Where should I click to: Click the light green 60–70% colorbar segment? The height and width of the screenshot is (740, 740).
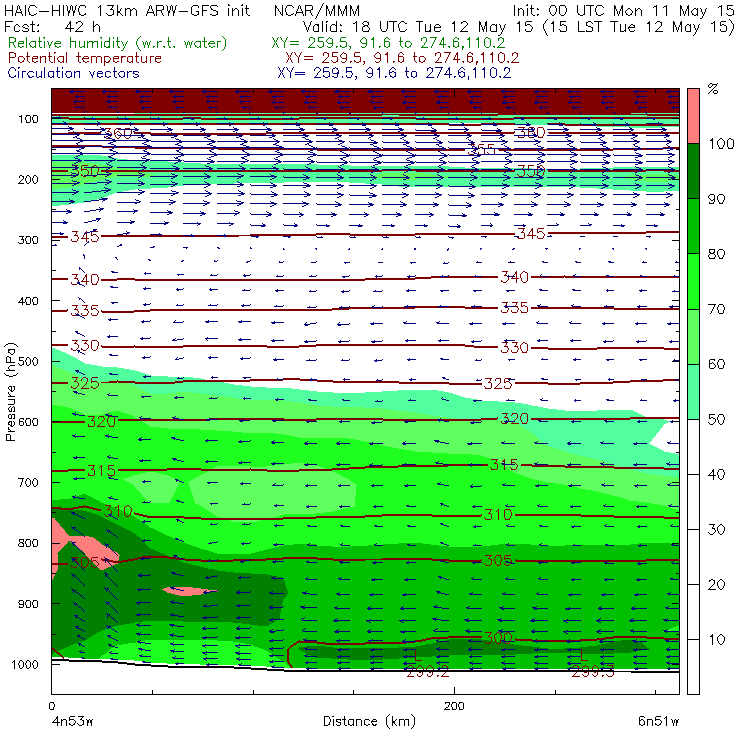(x=693, y=336)
